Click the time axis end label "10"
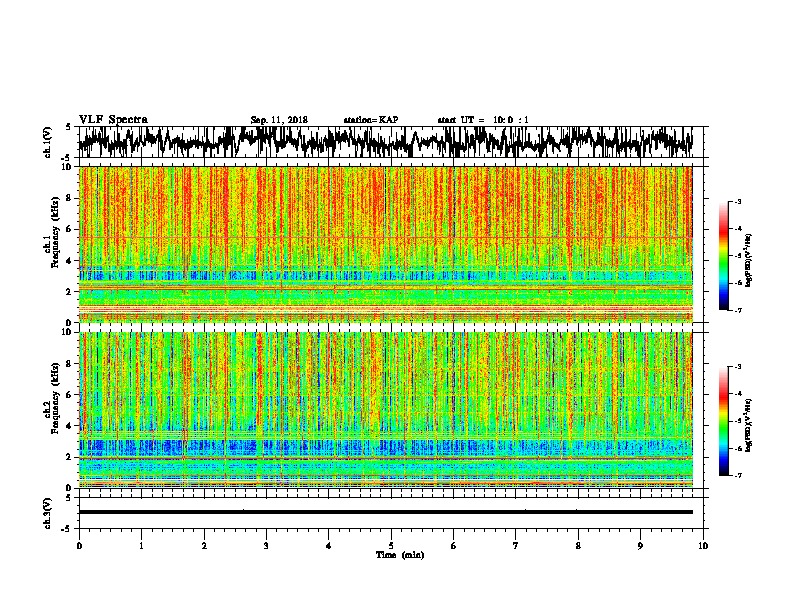Viewport: 792px width, 612px height. tap(703, 546)
